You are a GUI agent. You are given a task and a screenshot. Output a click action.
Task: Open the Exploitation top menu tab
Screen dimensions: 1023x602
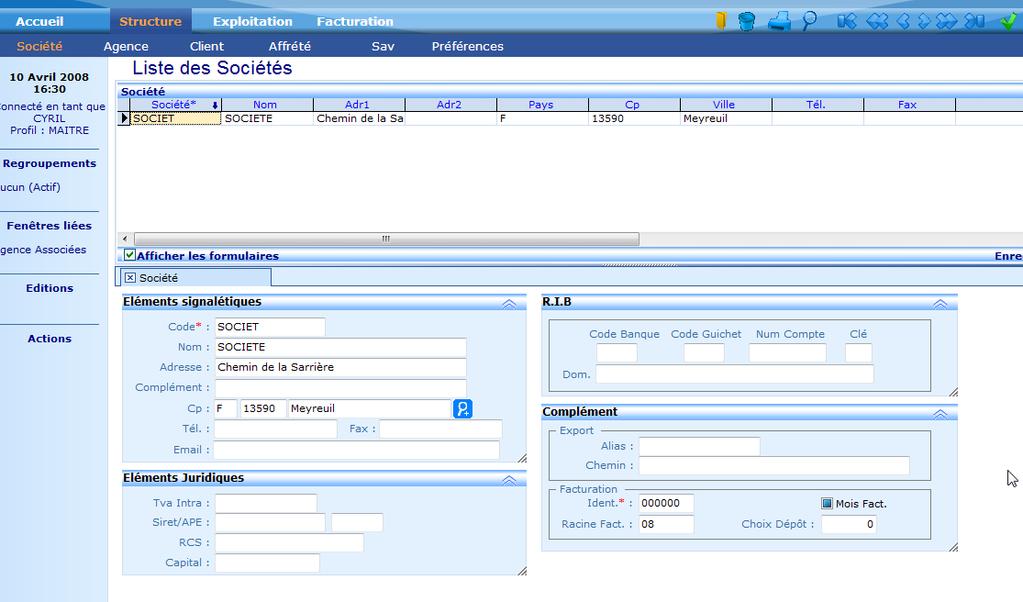click(252, 21)
